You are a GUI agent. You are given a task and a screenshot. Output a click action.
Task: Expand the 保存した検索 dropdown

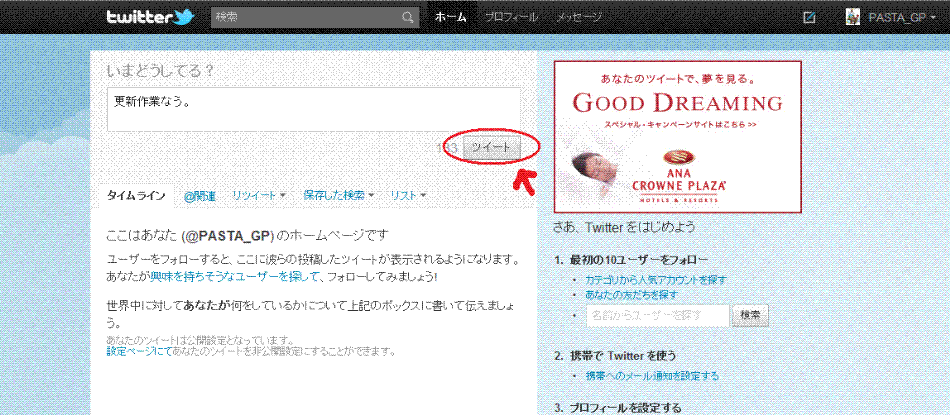[x=339, y=195]
